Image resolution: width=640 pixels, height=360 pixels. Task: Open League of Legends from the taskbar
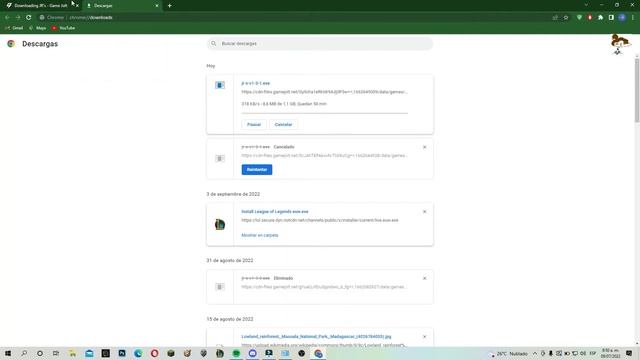[x=220, y=353]
